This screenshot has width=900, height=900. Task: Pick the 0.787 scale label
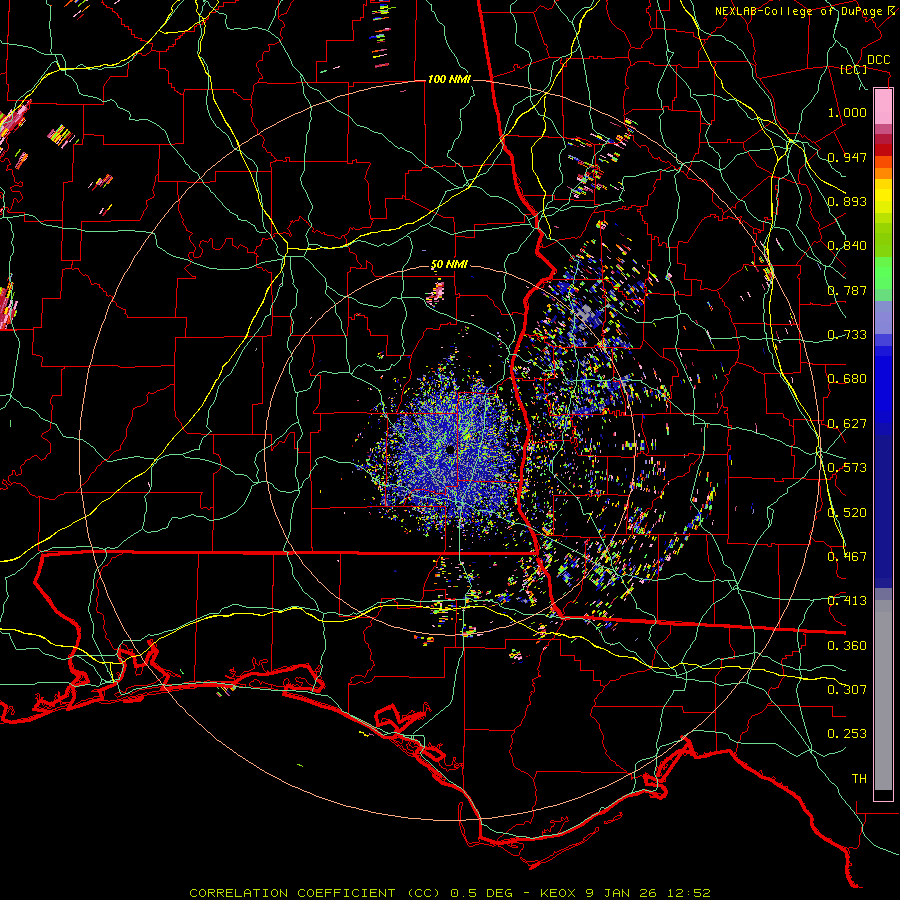(x=847, y=290)
